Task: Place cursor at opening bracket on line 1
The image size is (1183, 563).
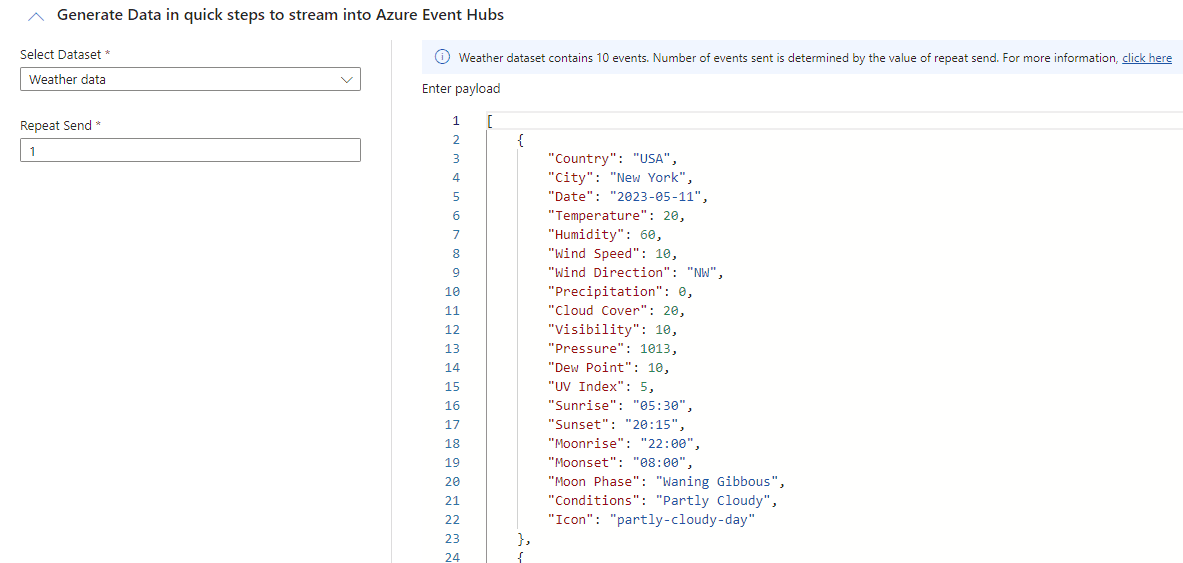Action: (x=490, y=121)
